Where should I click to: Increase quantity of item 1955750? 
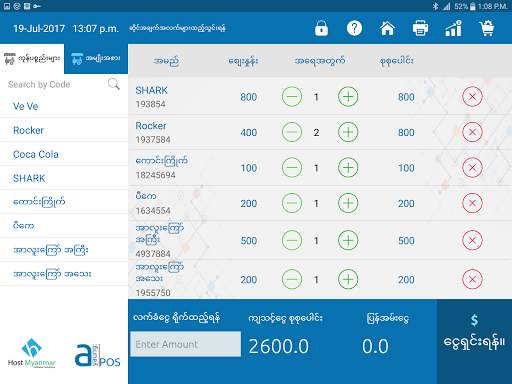pos(348,279)
